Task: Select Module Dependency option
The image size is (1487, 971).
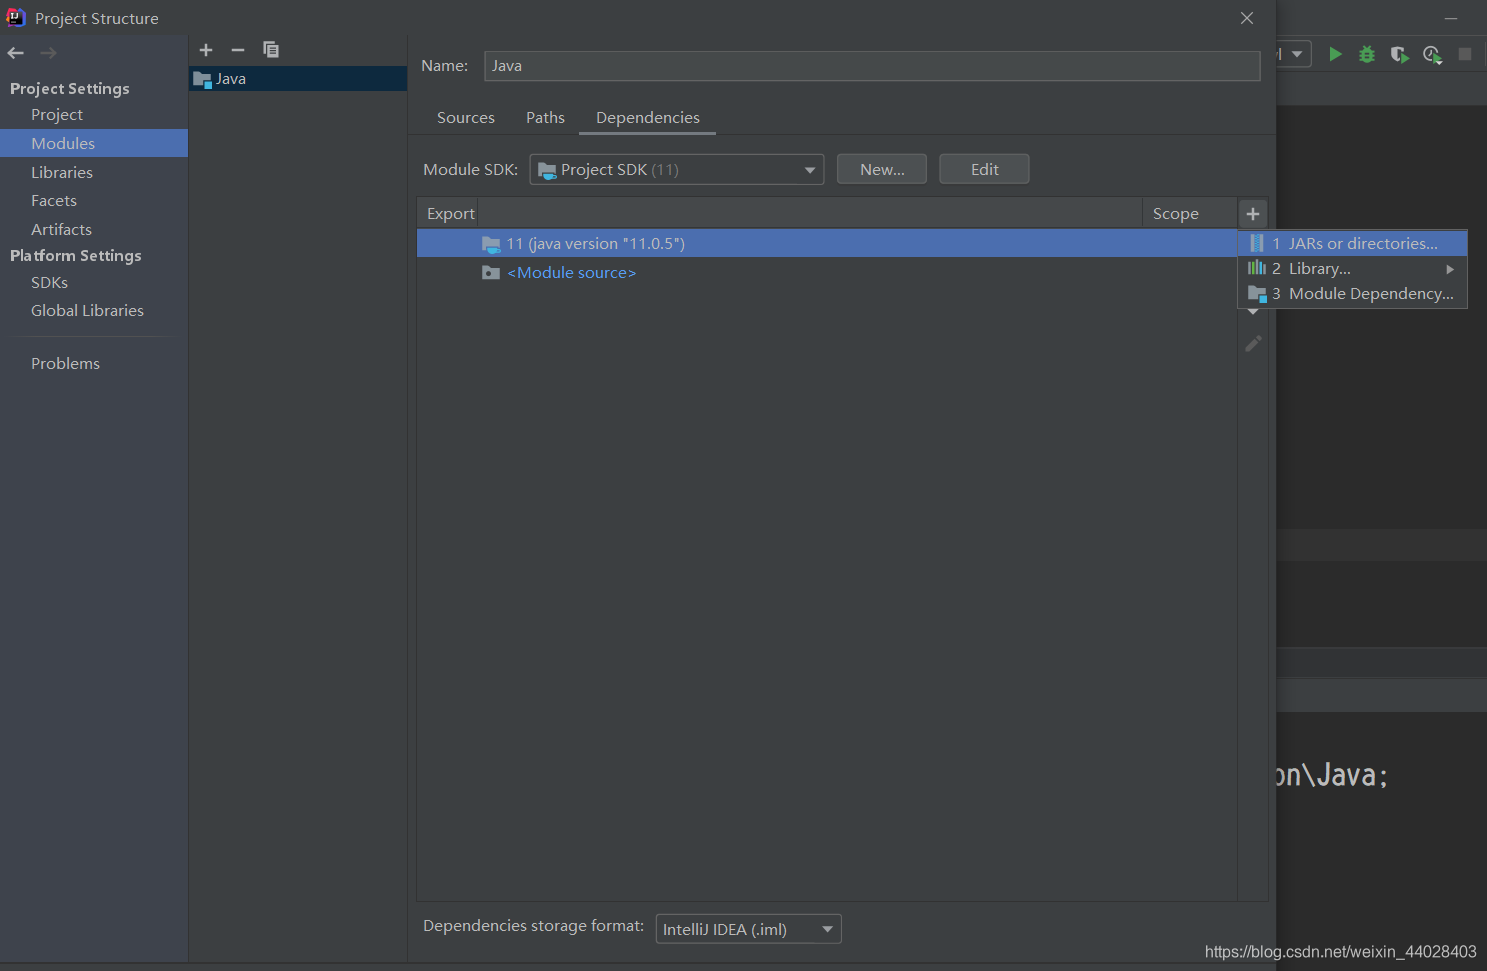Action: tap(1353, 294)
